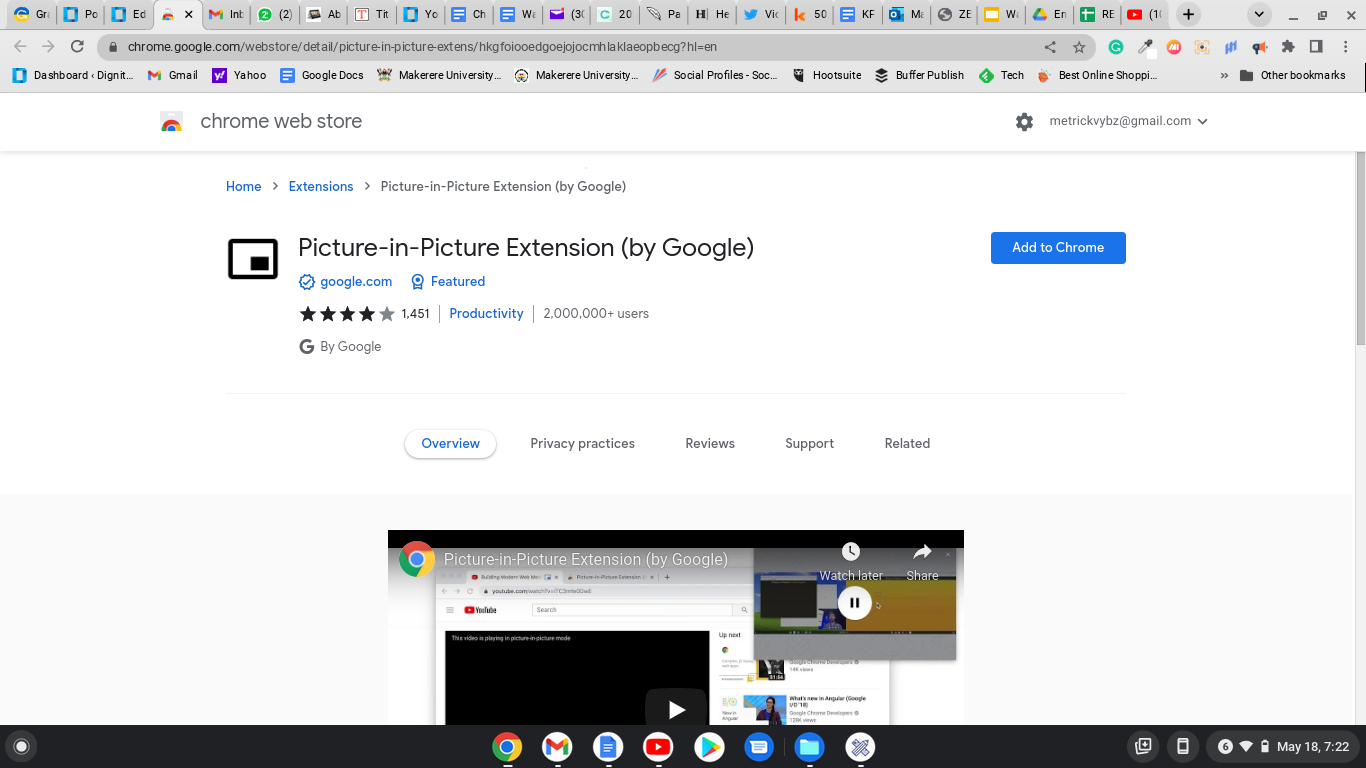
Task: Open the Social Profiles bookmark
Action: coord(715,75)
